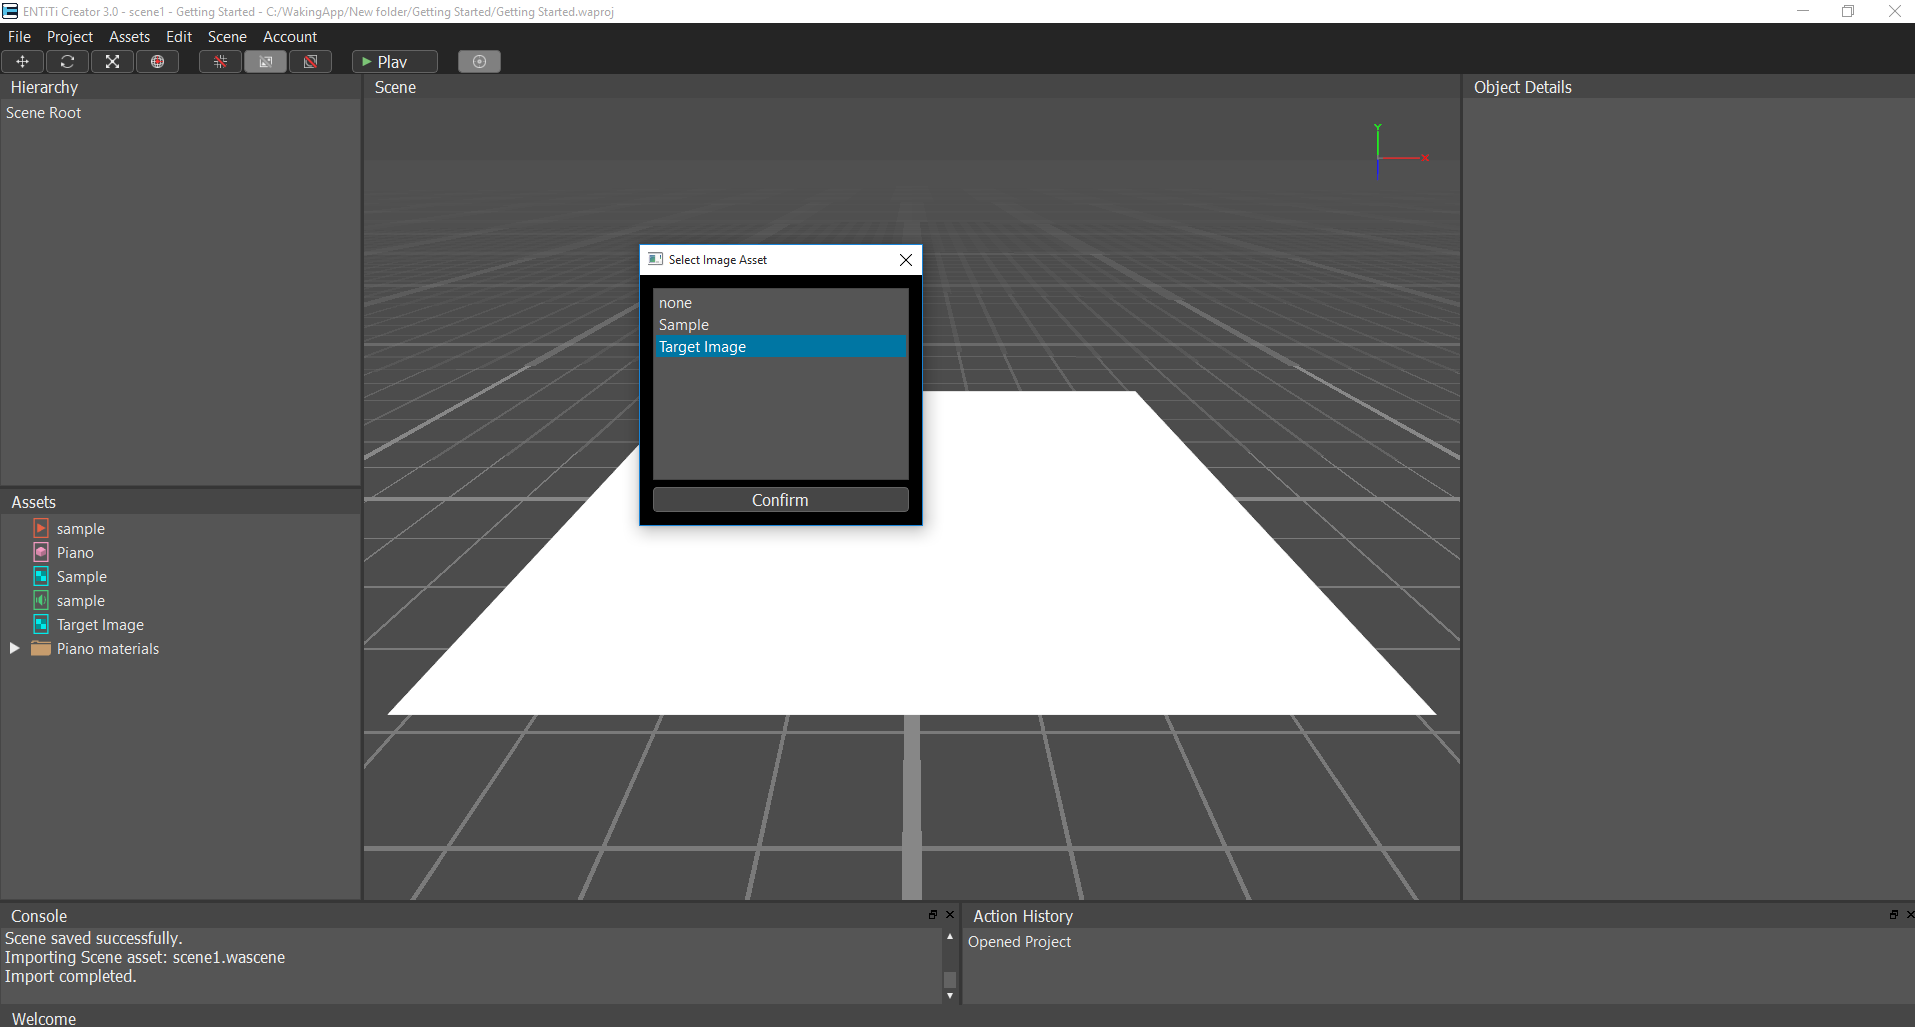Start Play mode
The image size is (1915, 1027).
(x=394, y=62)
